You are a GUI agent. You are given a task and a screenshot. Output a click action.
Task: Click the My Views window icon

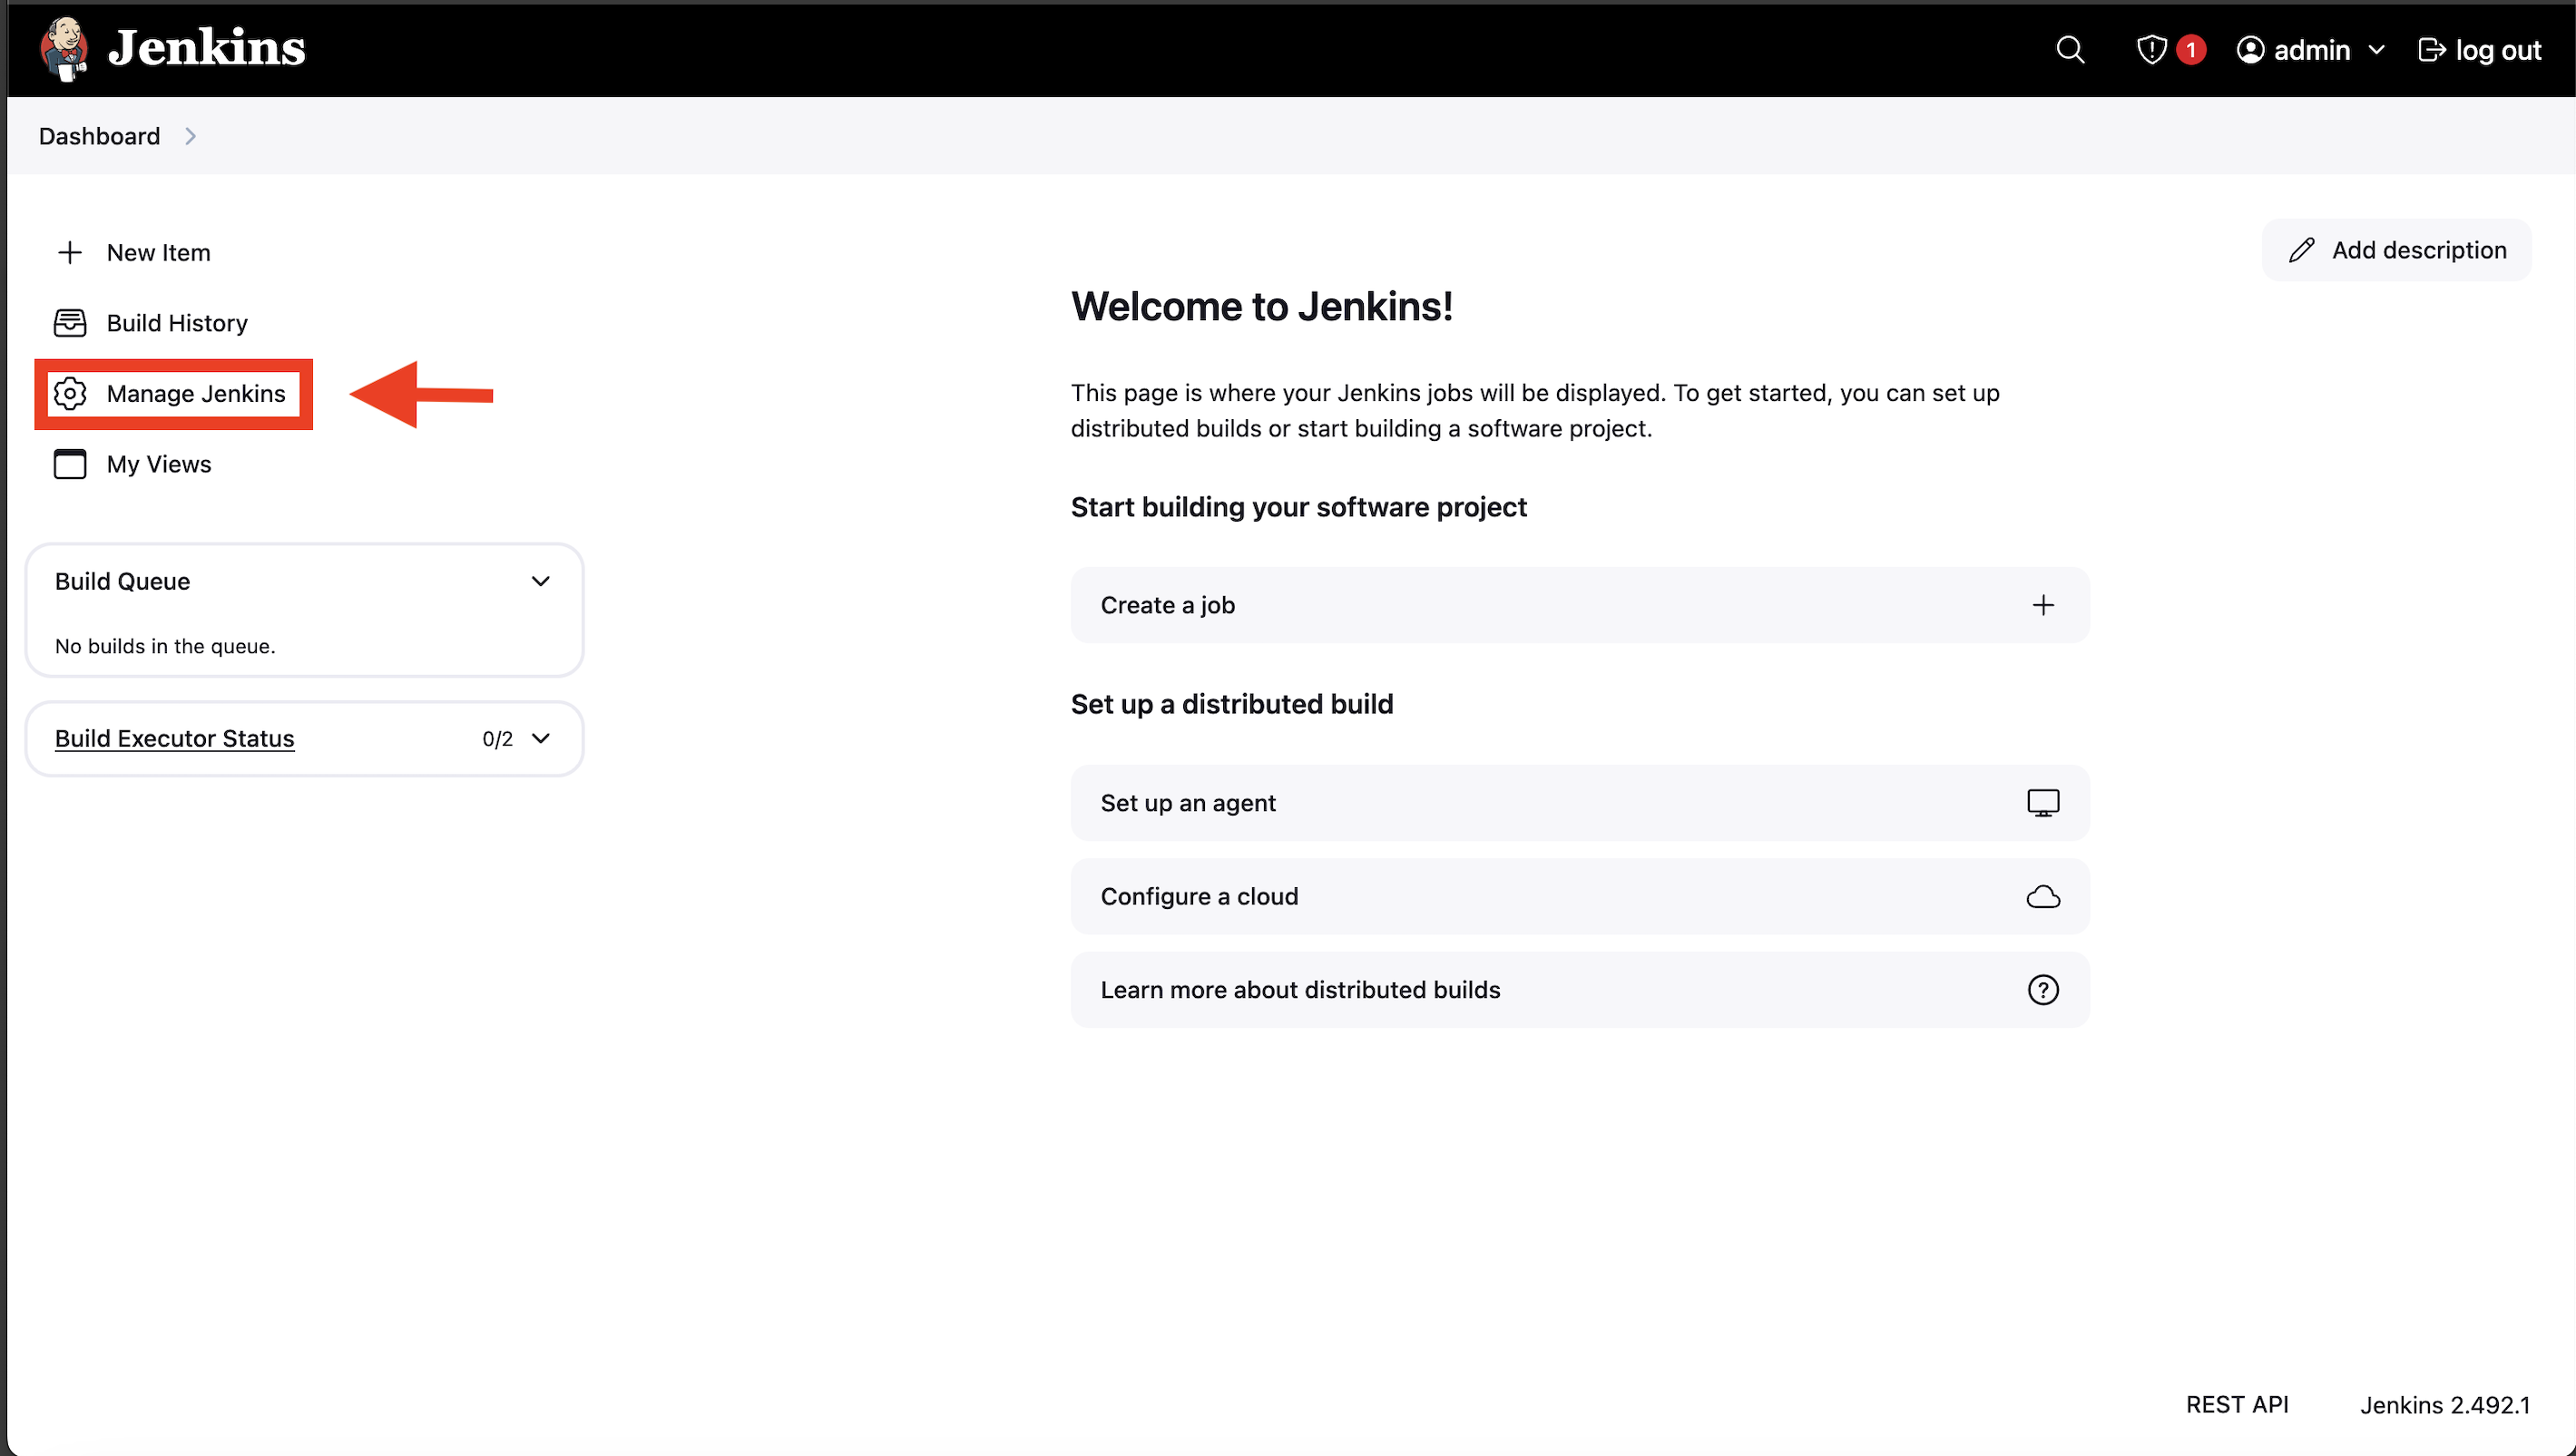click(x=69, y=464)
